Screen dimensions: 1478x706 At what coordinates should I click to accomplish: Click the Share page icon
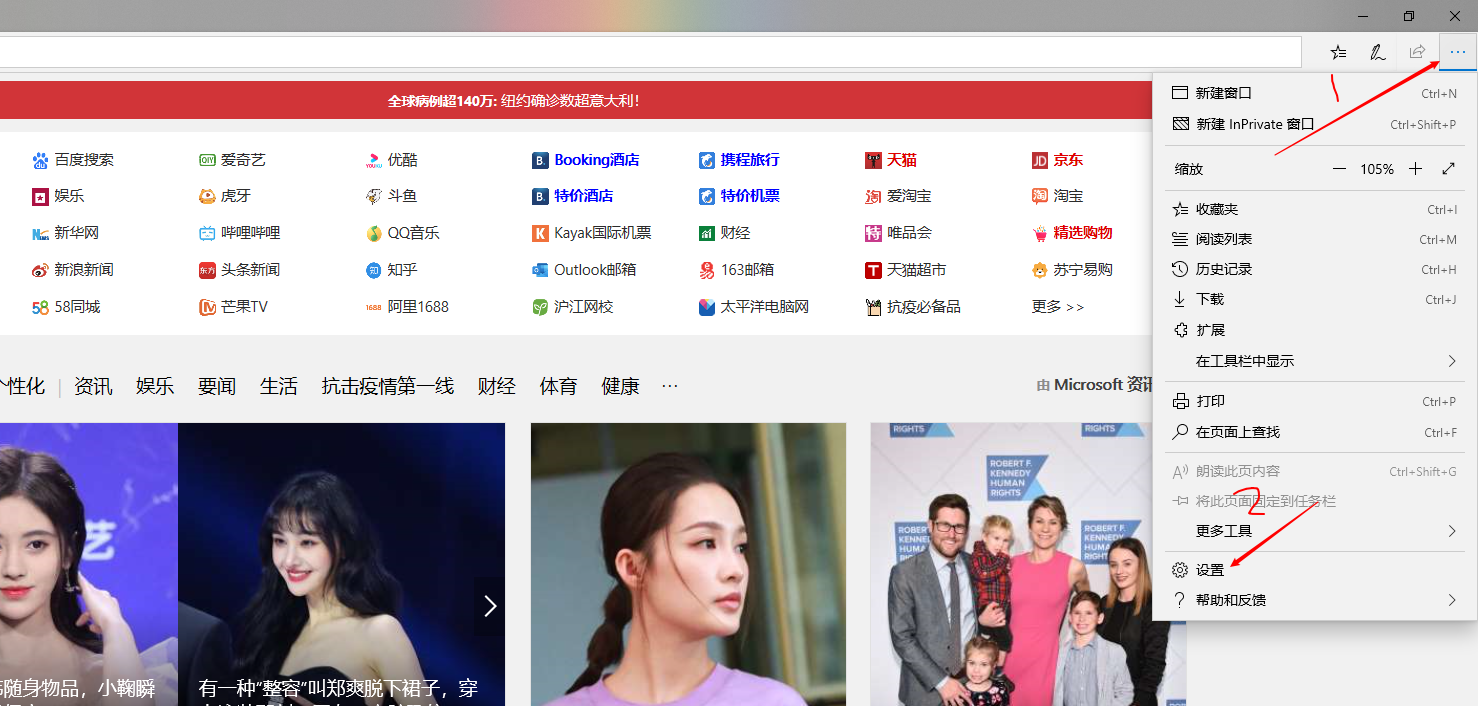(x=1417, y=52)
